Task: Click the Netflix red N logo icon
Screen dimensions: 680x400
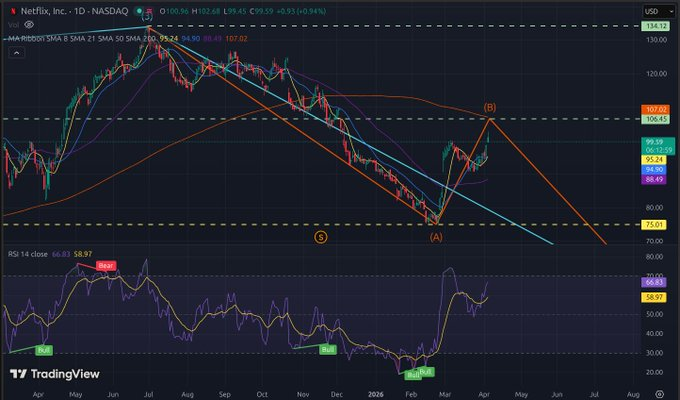Action: point(13,11)
